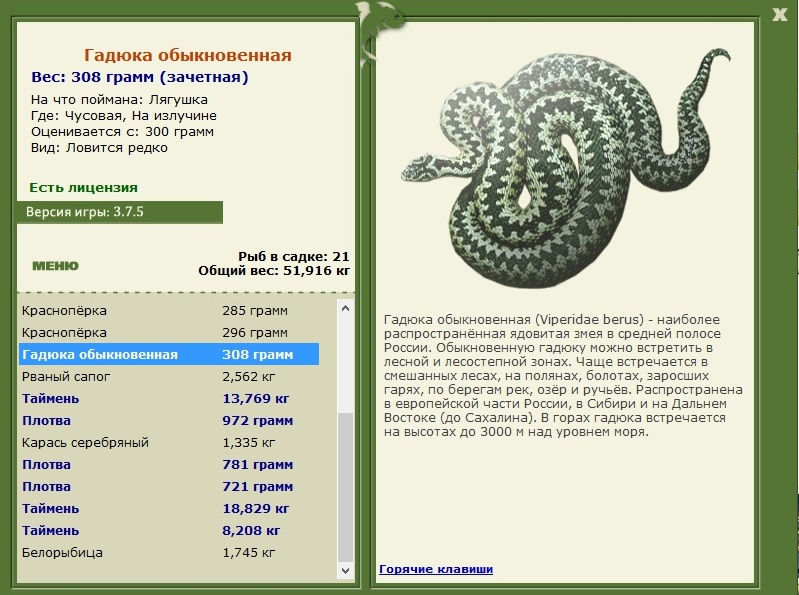Image resolution: width=799 pixels, height=595 pixels.
Task: Open the МЕНЮ button
Action: coord(56,265)
